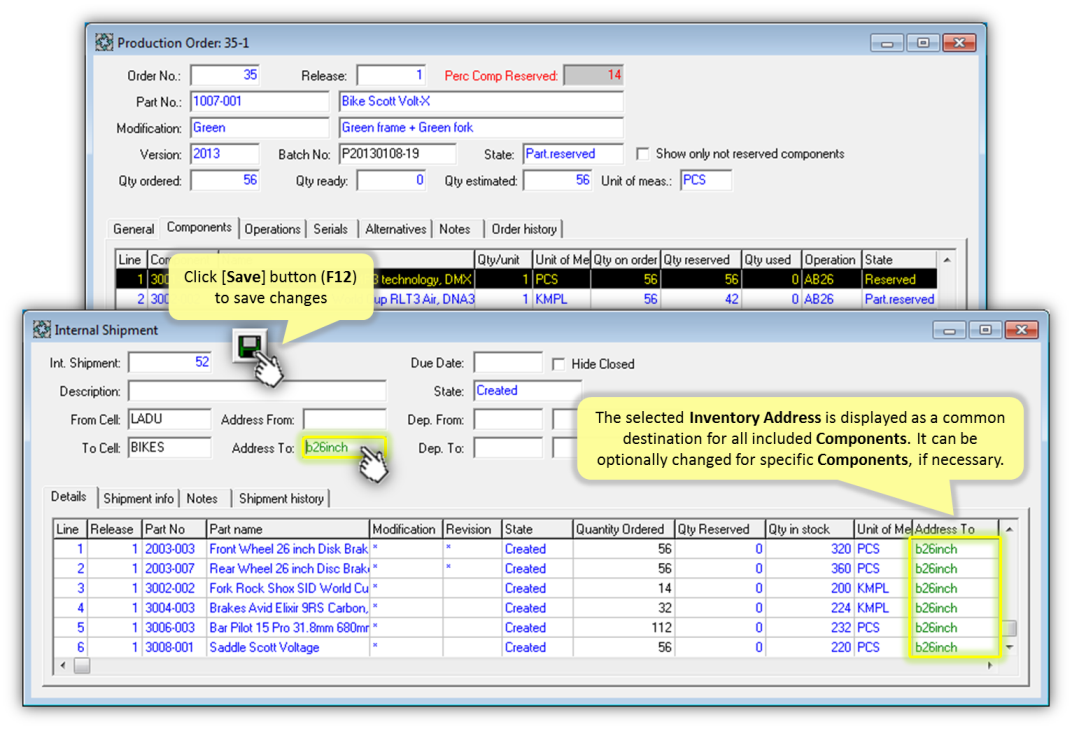Enable Show only not reserved components
Screen dimensions: 1072x729
[x=643, y=154]
